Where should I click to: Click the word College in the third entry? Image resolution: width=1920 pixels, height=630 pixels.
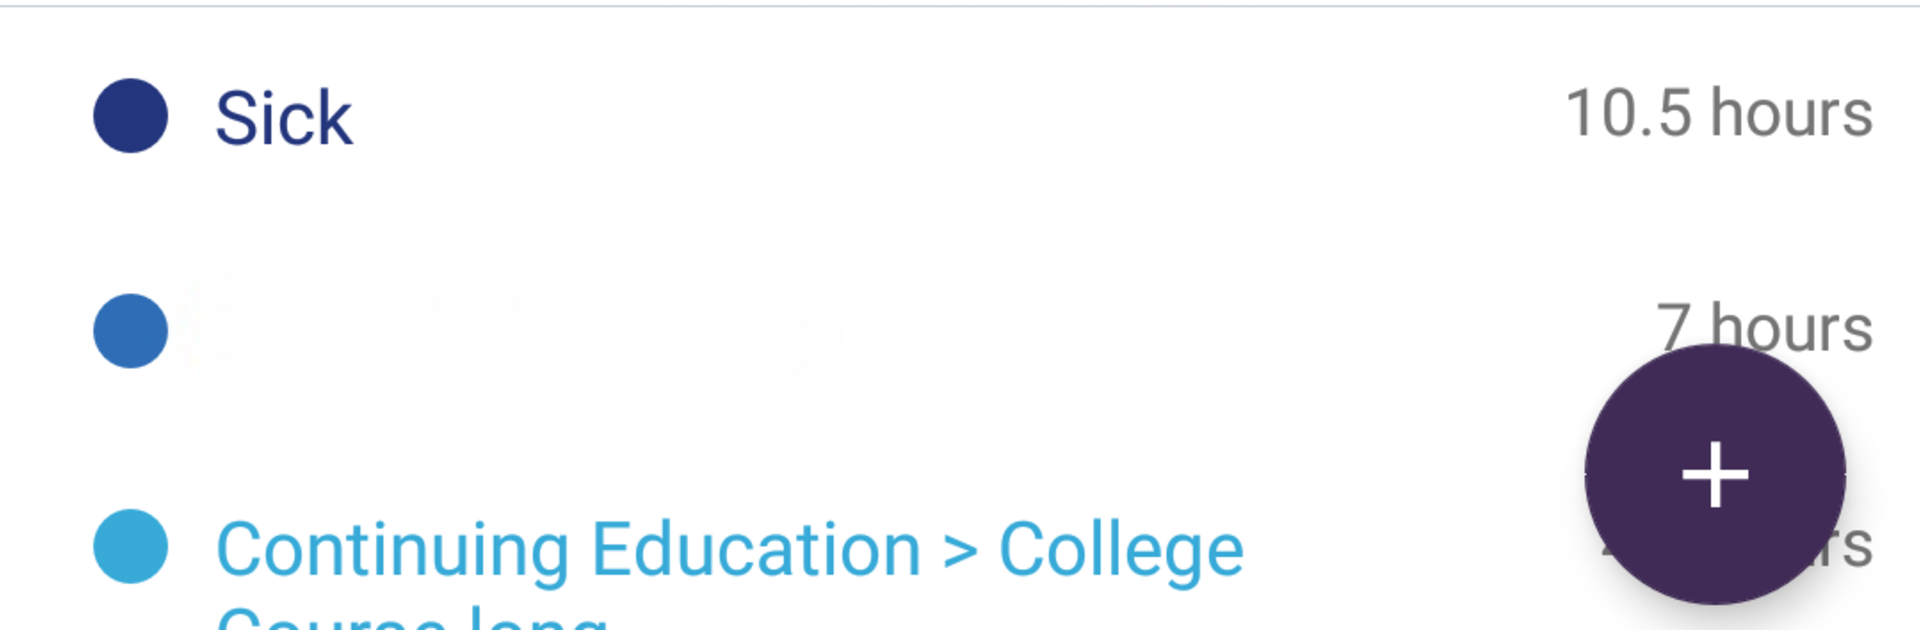click(x=1121, y=550)
